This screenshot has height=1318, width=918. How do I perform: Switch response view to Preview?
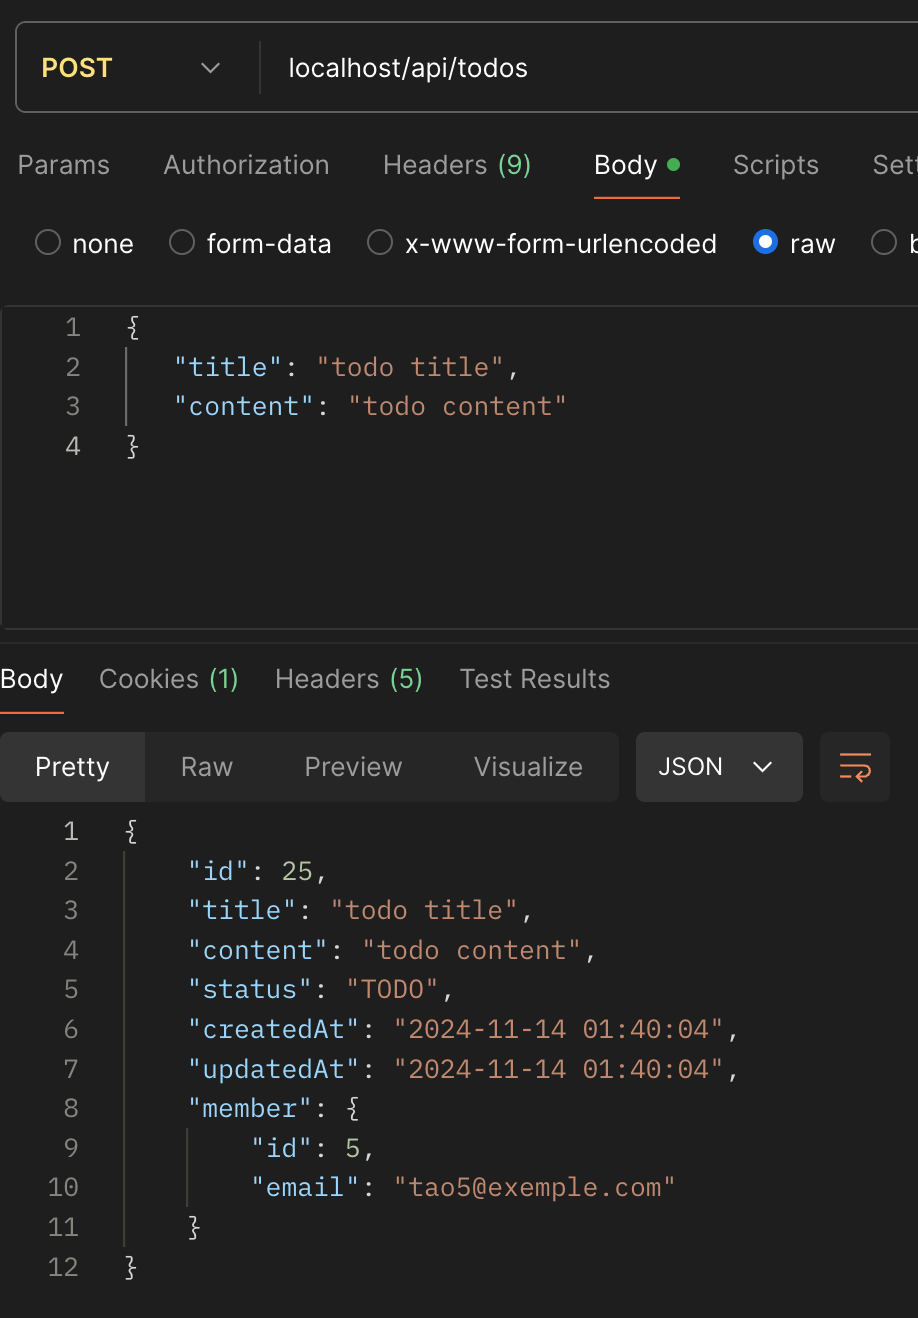coord(353,767)
